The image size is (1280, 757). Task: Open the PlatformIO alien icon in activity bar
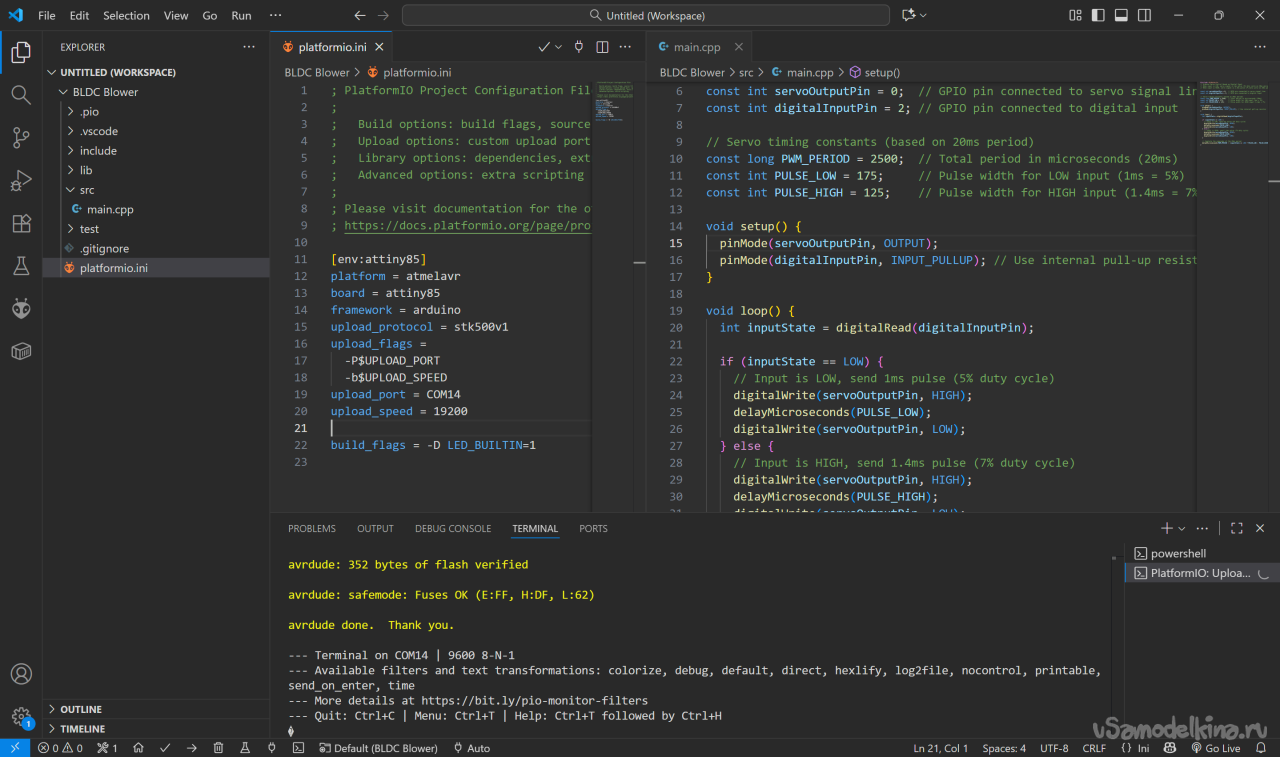click(x=21, y=308)
